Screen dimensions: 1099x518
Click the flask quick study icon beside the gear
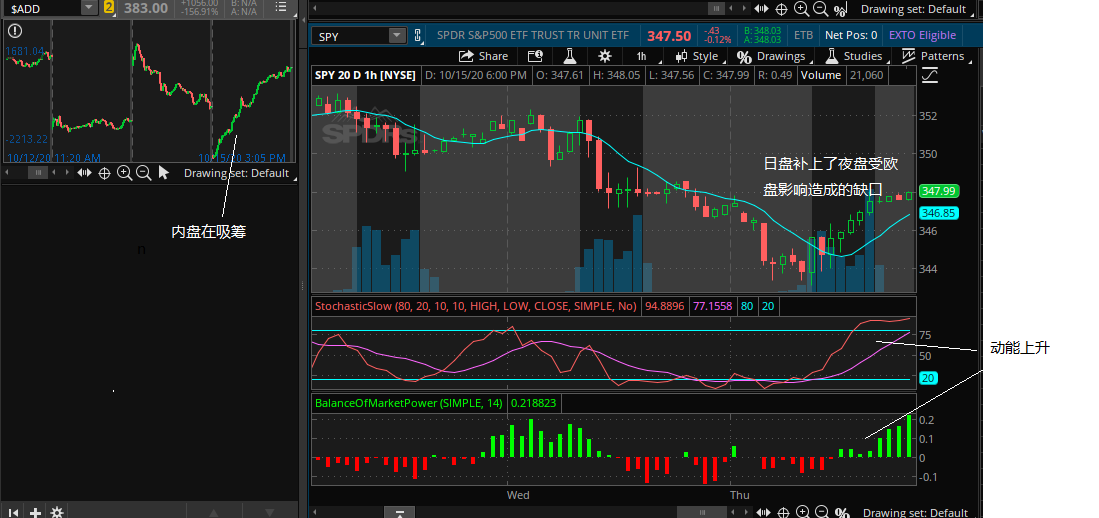[x=569, y=56]
